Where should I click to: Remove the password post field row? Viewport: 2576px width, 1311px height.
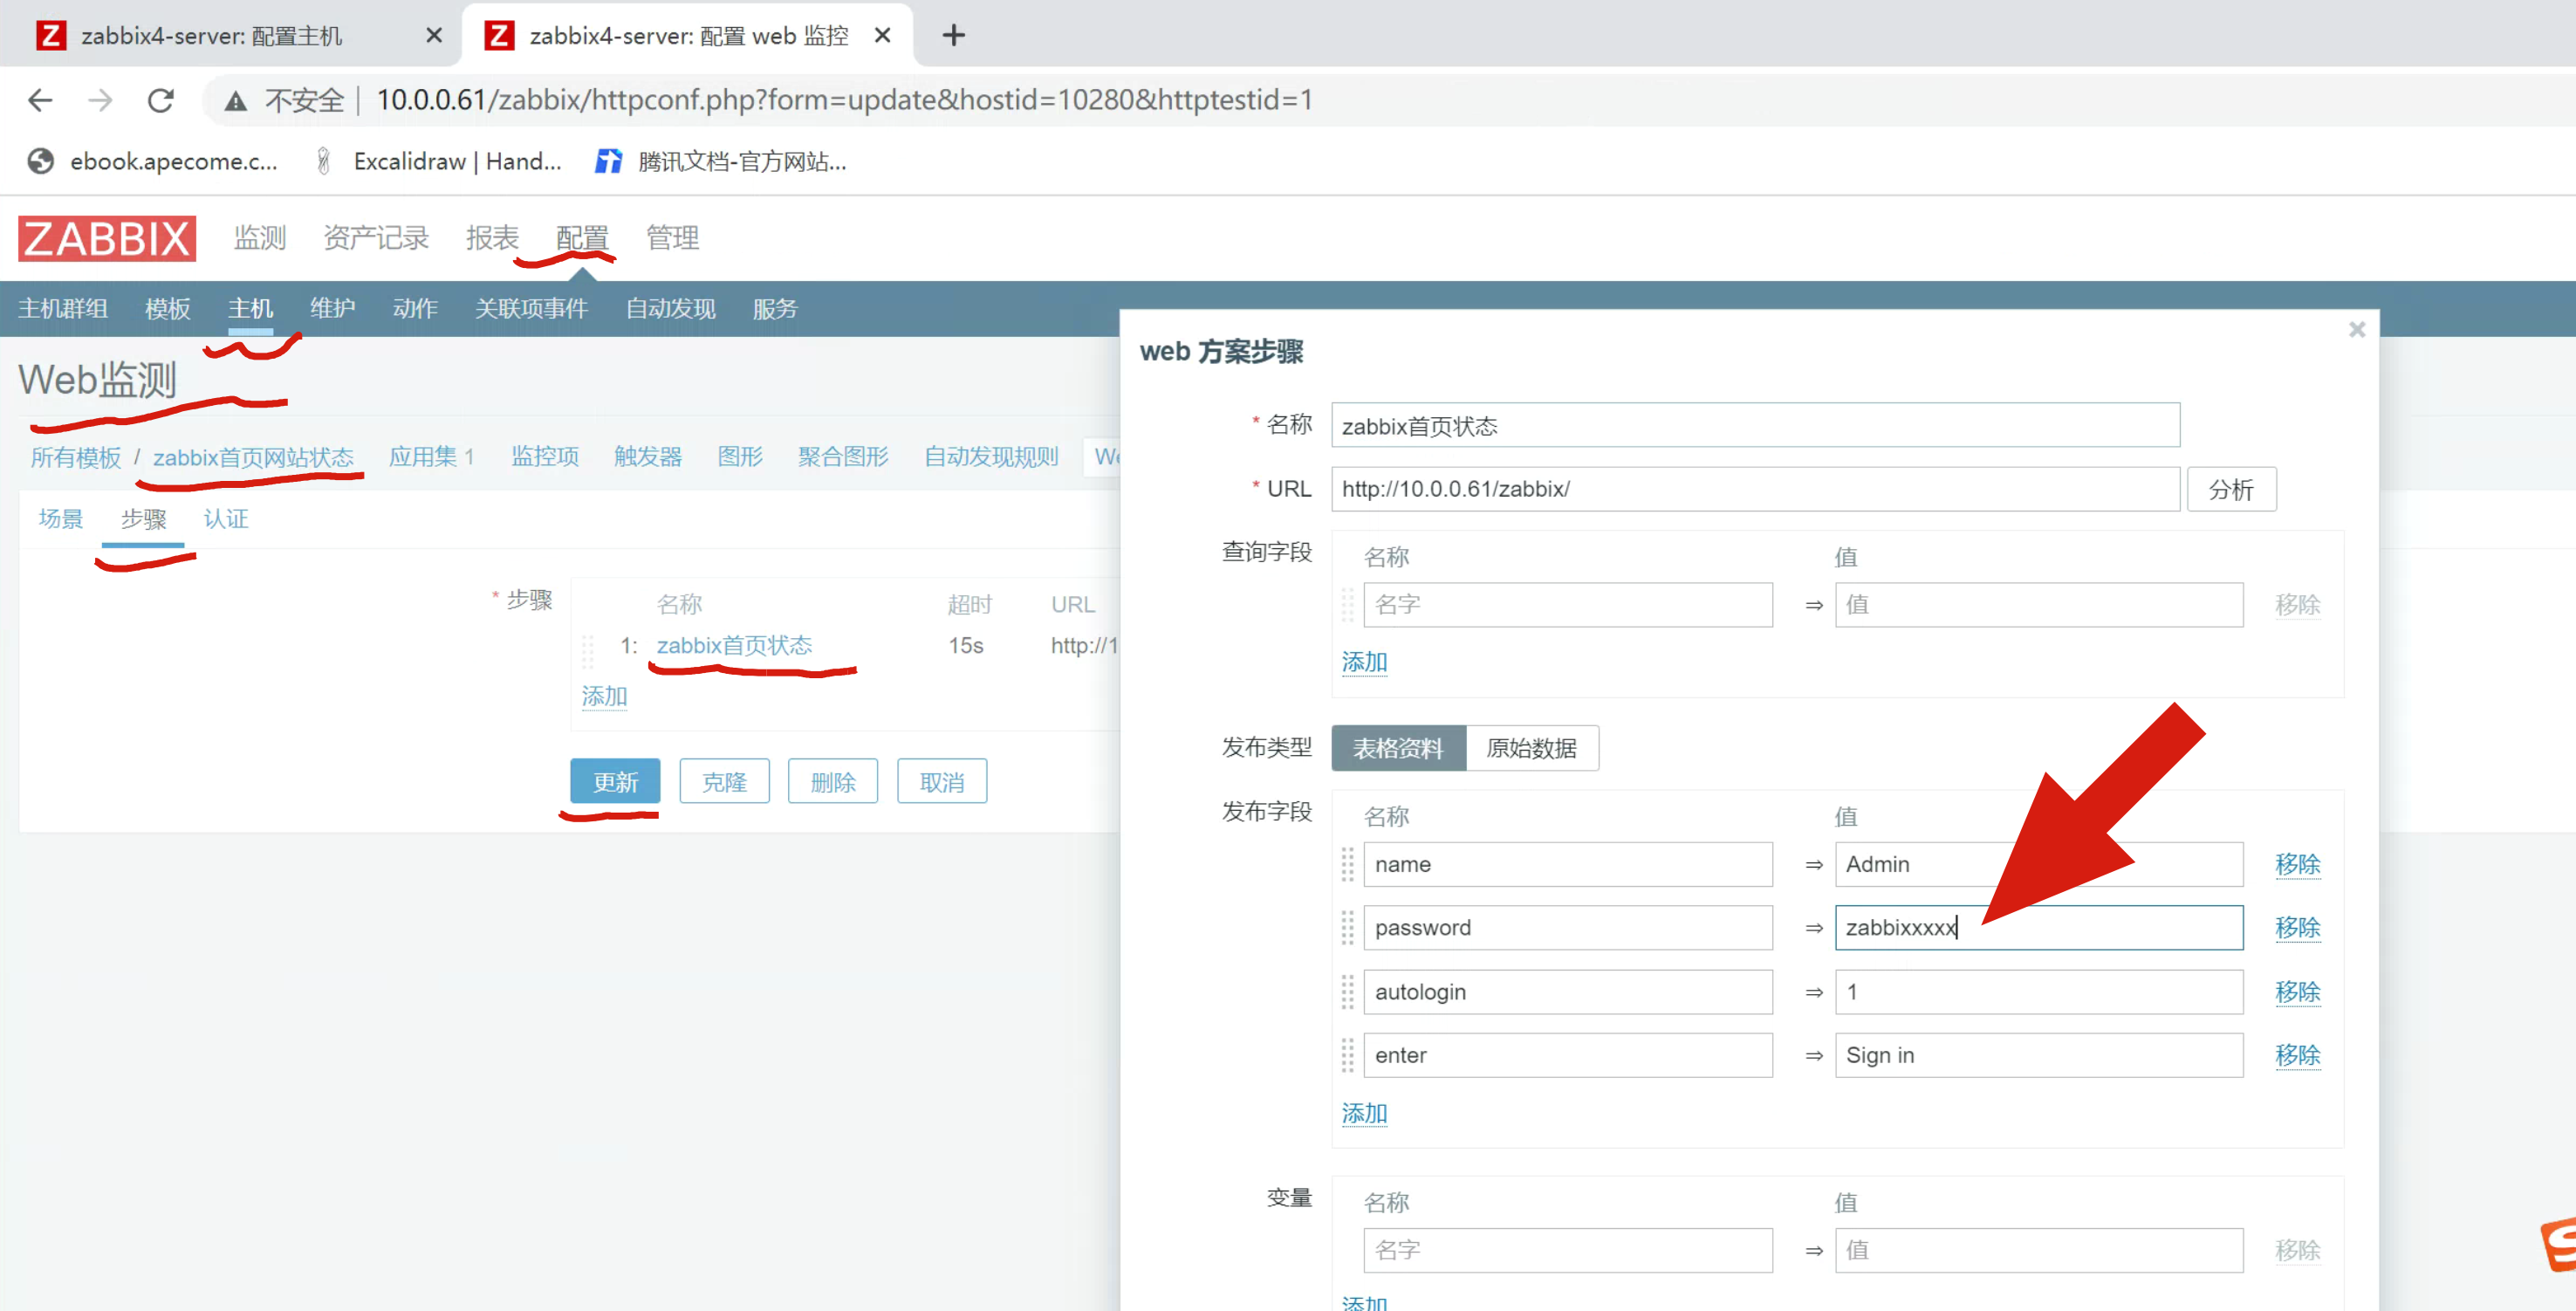tap(2296, 928)
